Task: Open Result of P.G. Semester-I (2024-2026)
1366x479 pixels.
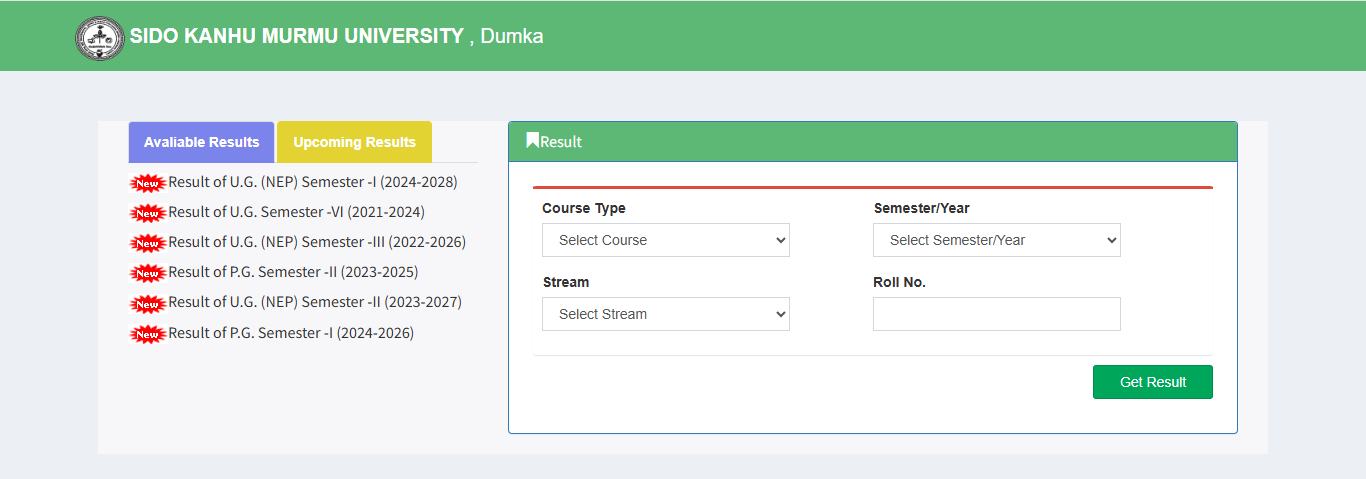Action: click(x=291, y=333)
